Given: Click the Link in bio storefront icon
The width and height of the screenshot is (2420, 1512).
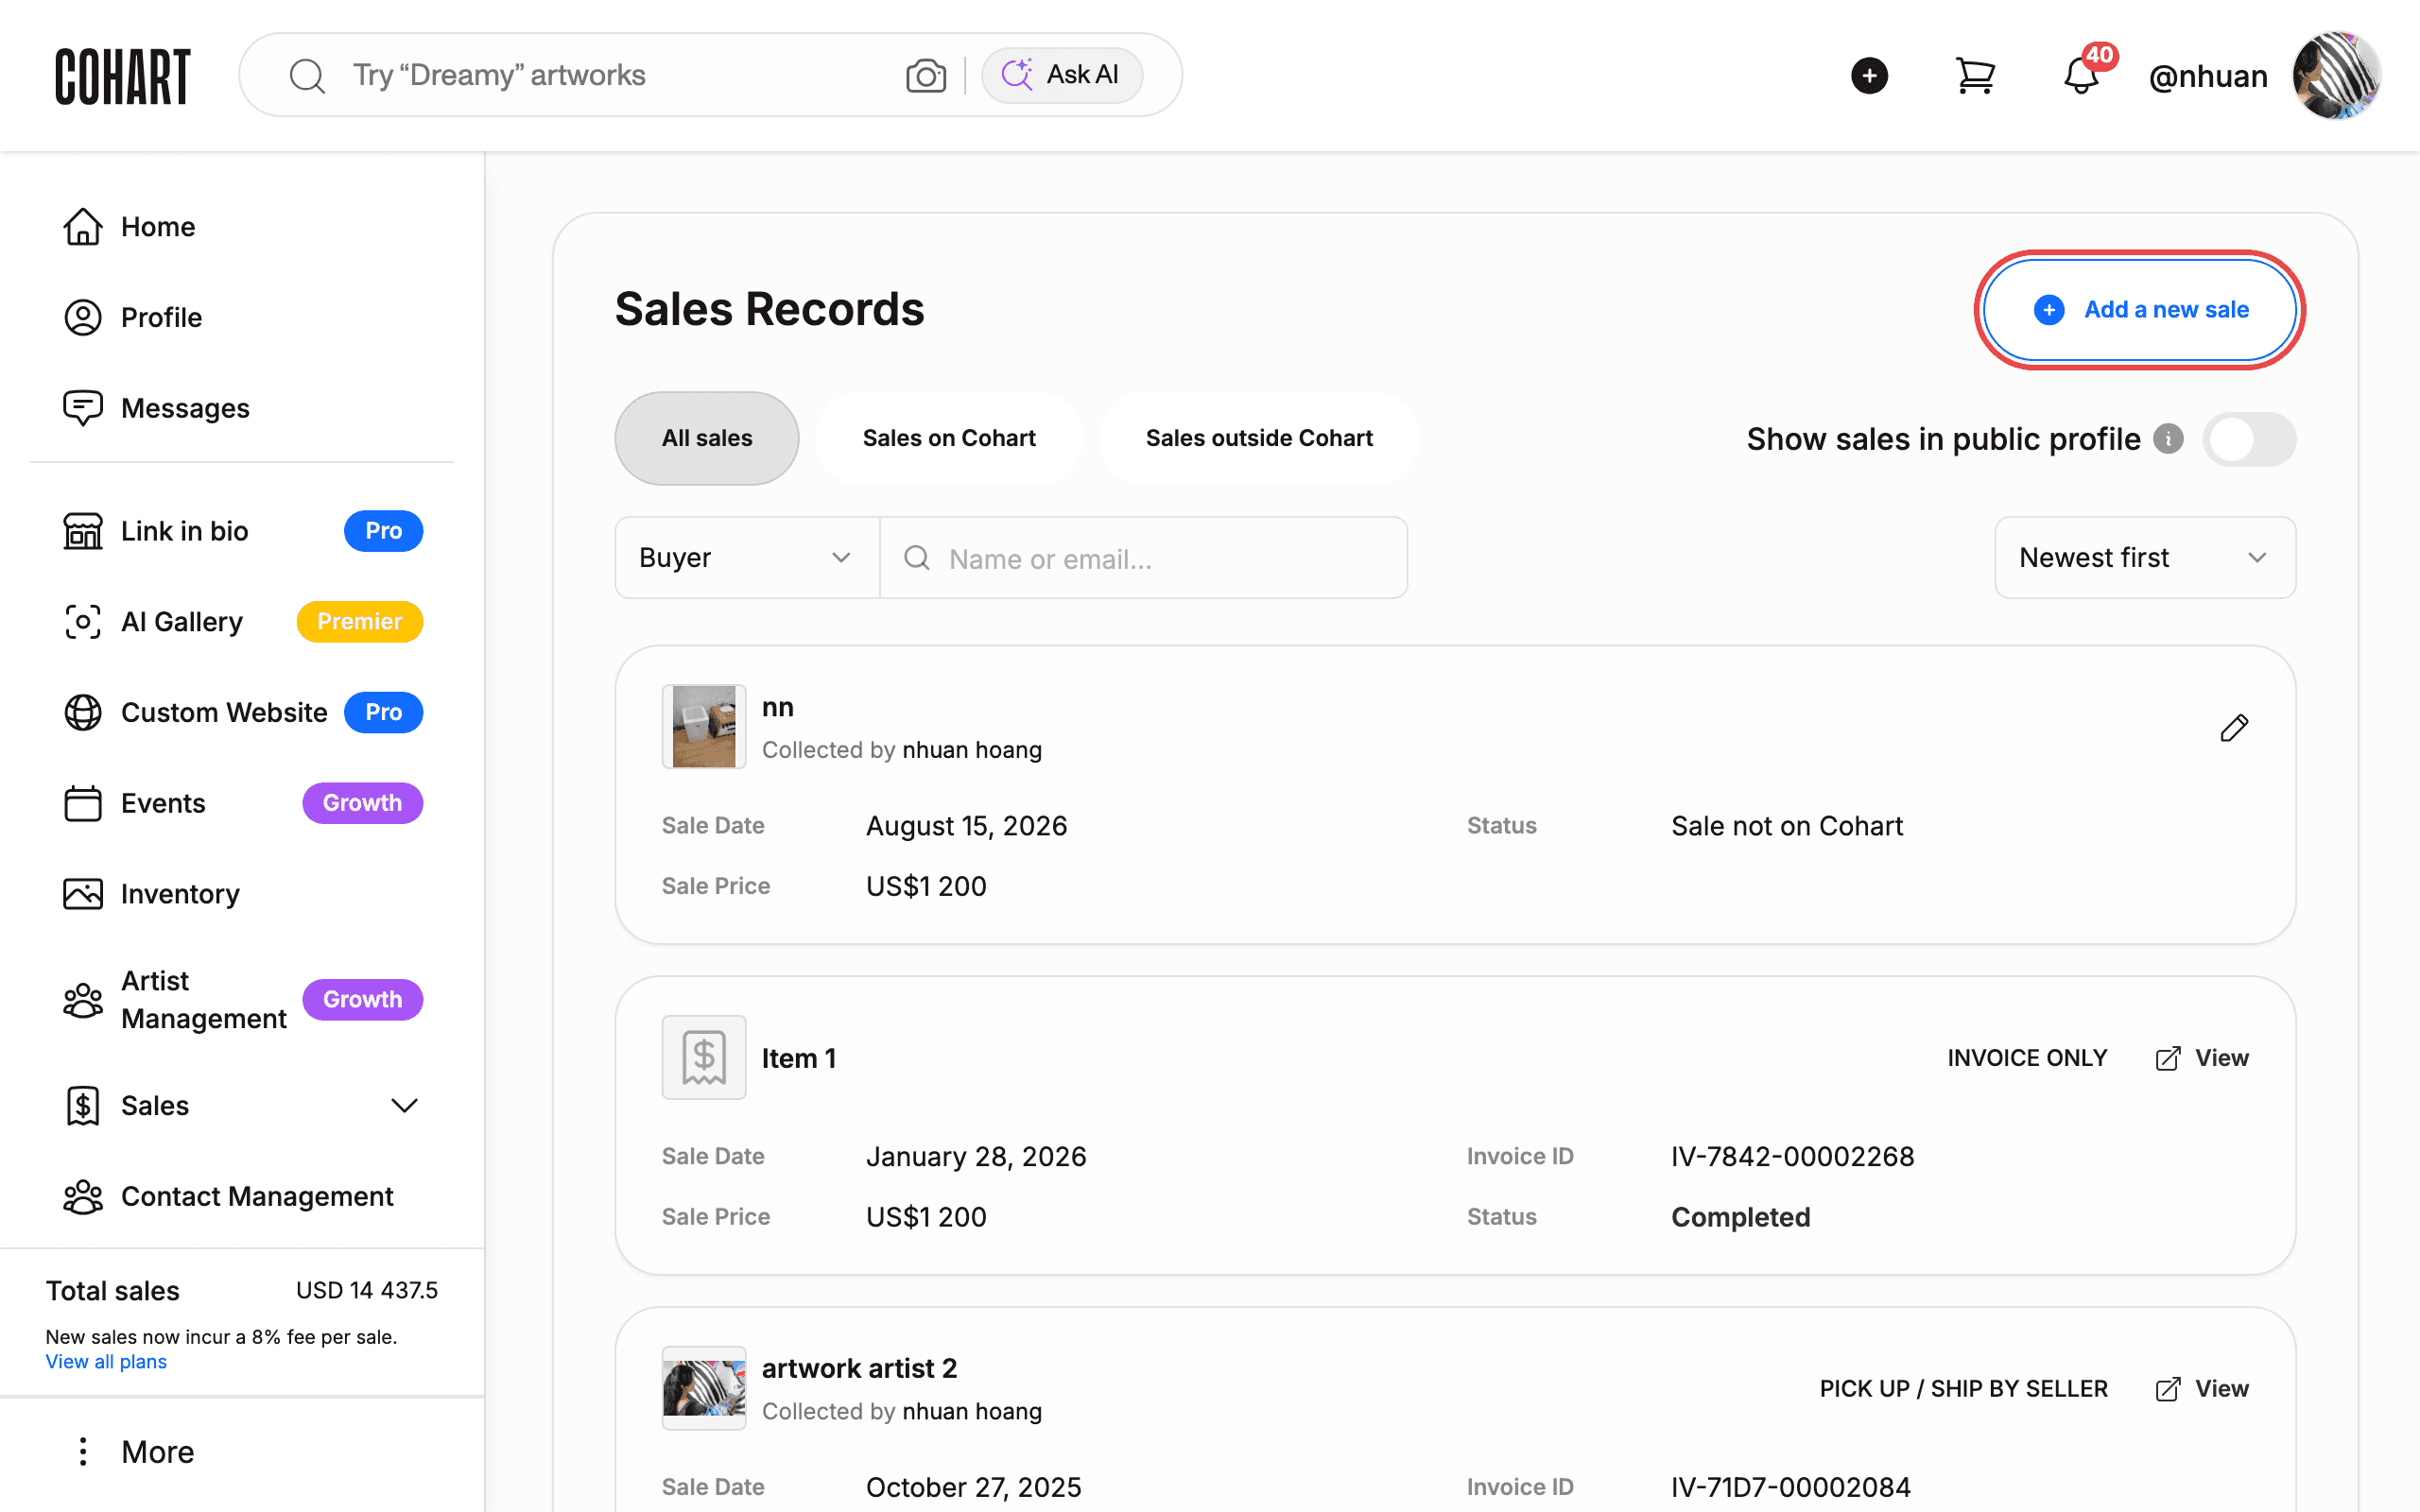Looking at the screenshot, I should 83,531.
